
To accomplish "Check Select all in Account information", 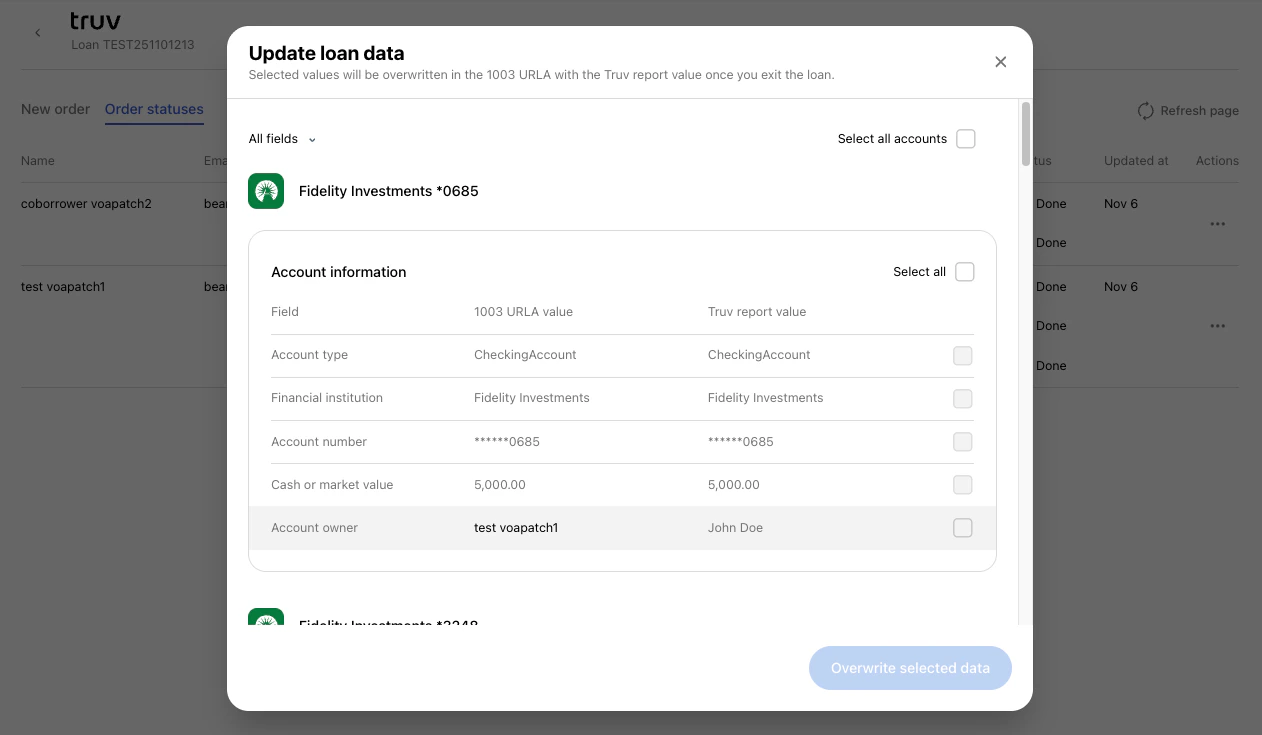I will (x=964, y=271).
